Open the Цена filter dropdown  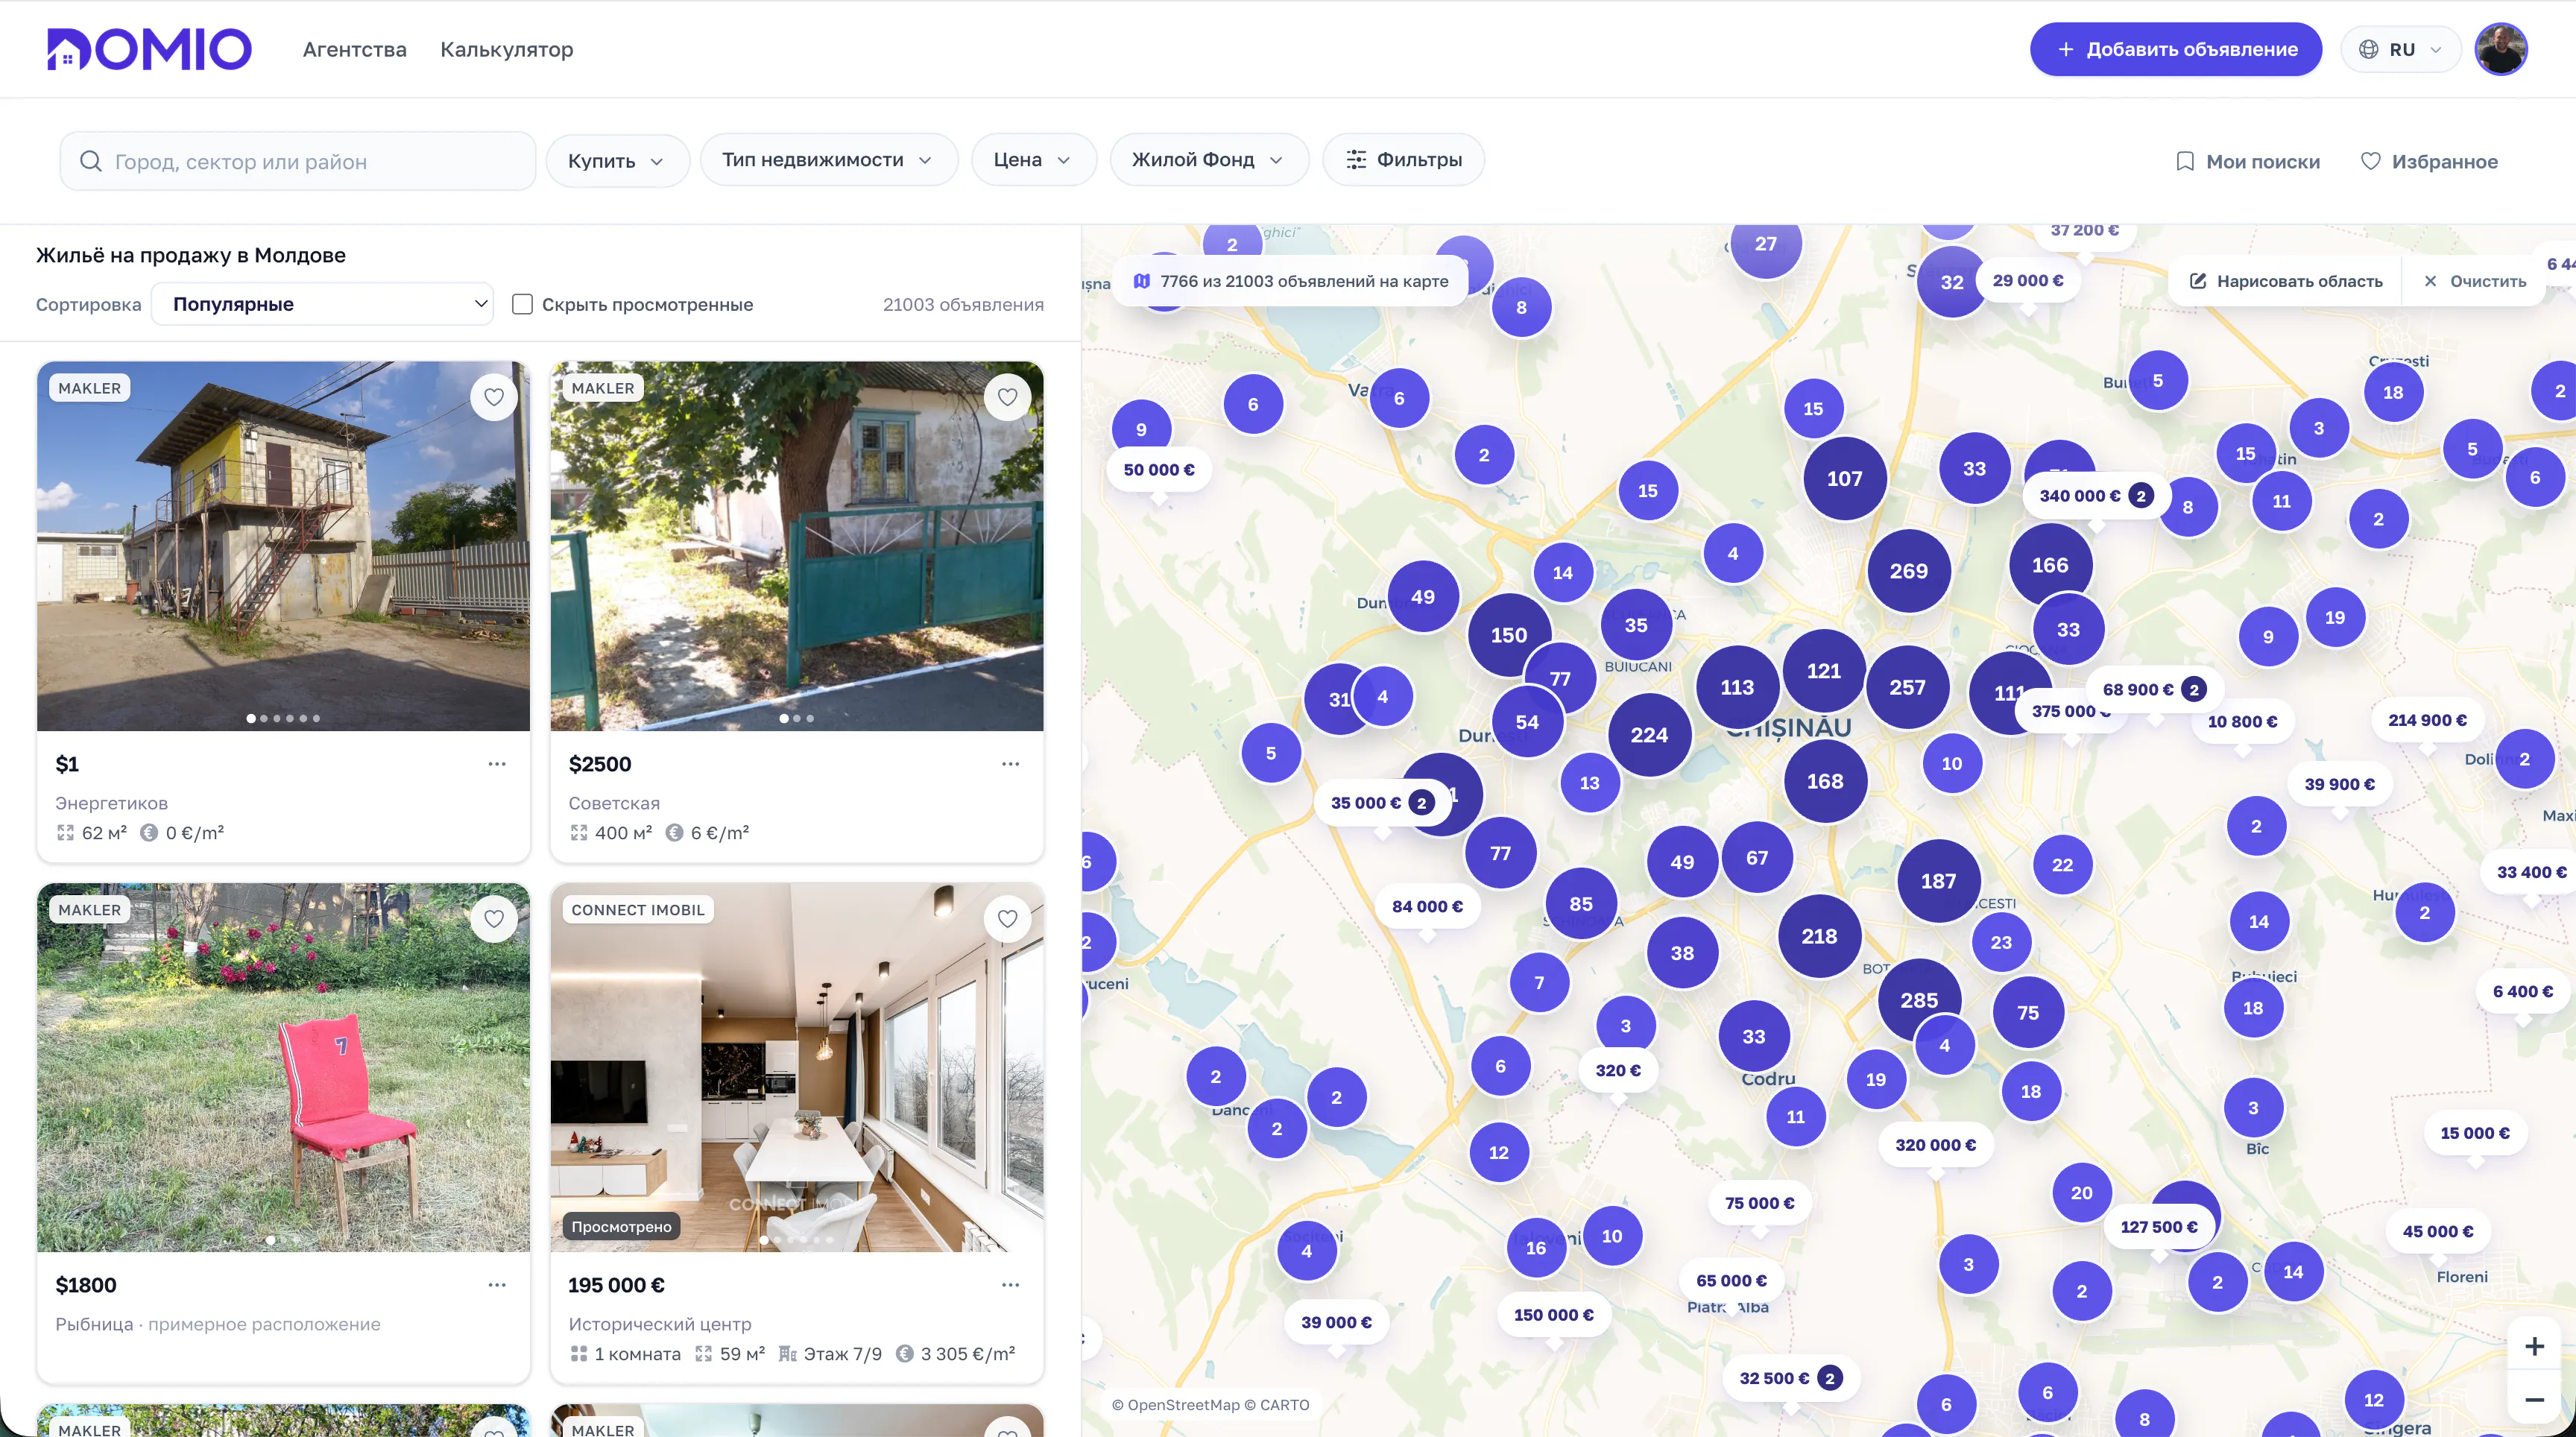(1033, 160)
